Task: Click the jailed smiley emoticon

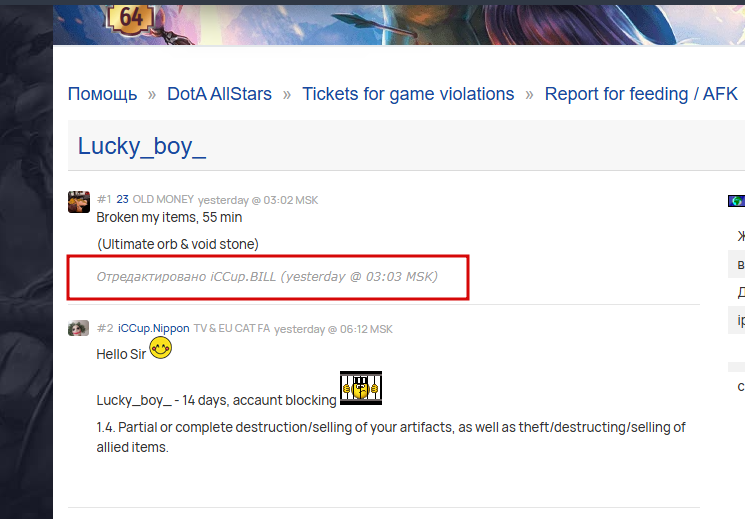Action: point(361,388)
